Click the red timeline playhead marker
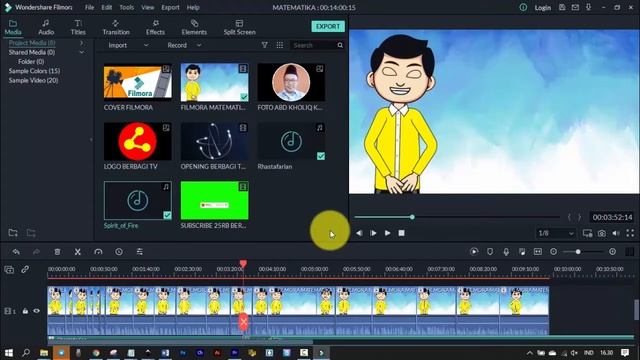 tap(243, 264)
